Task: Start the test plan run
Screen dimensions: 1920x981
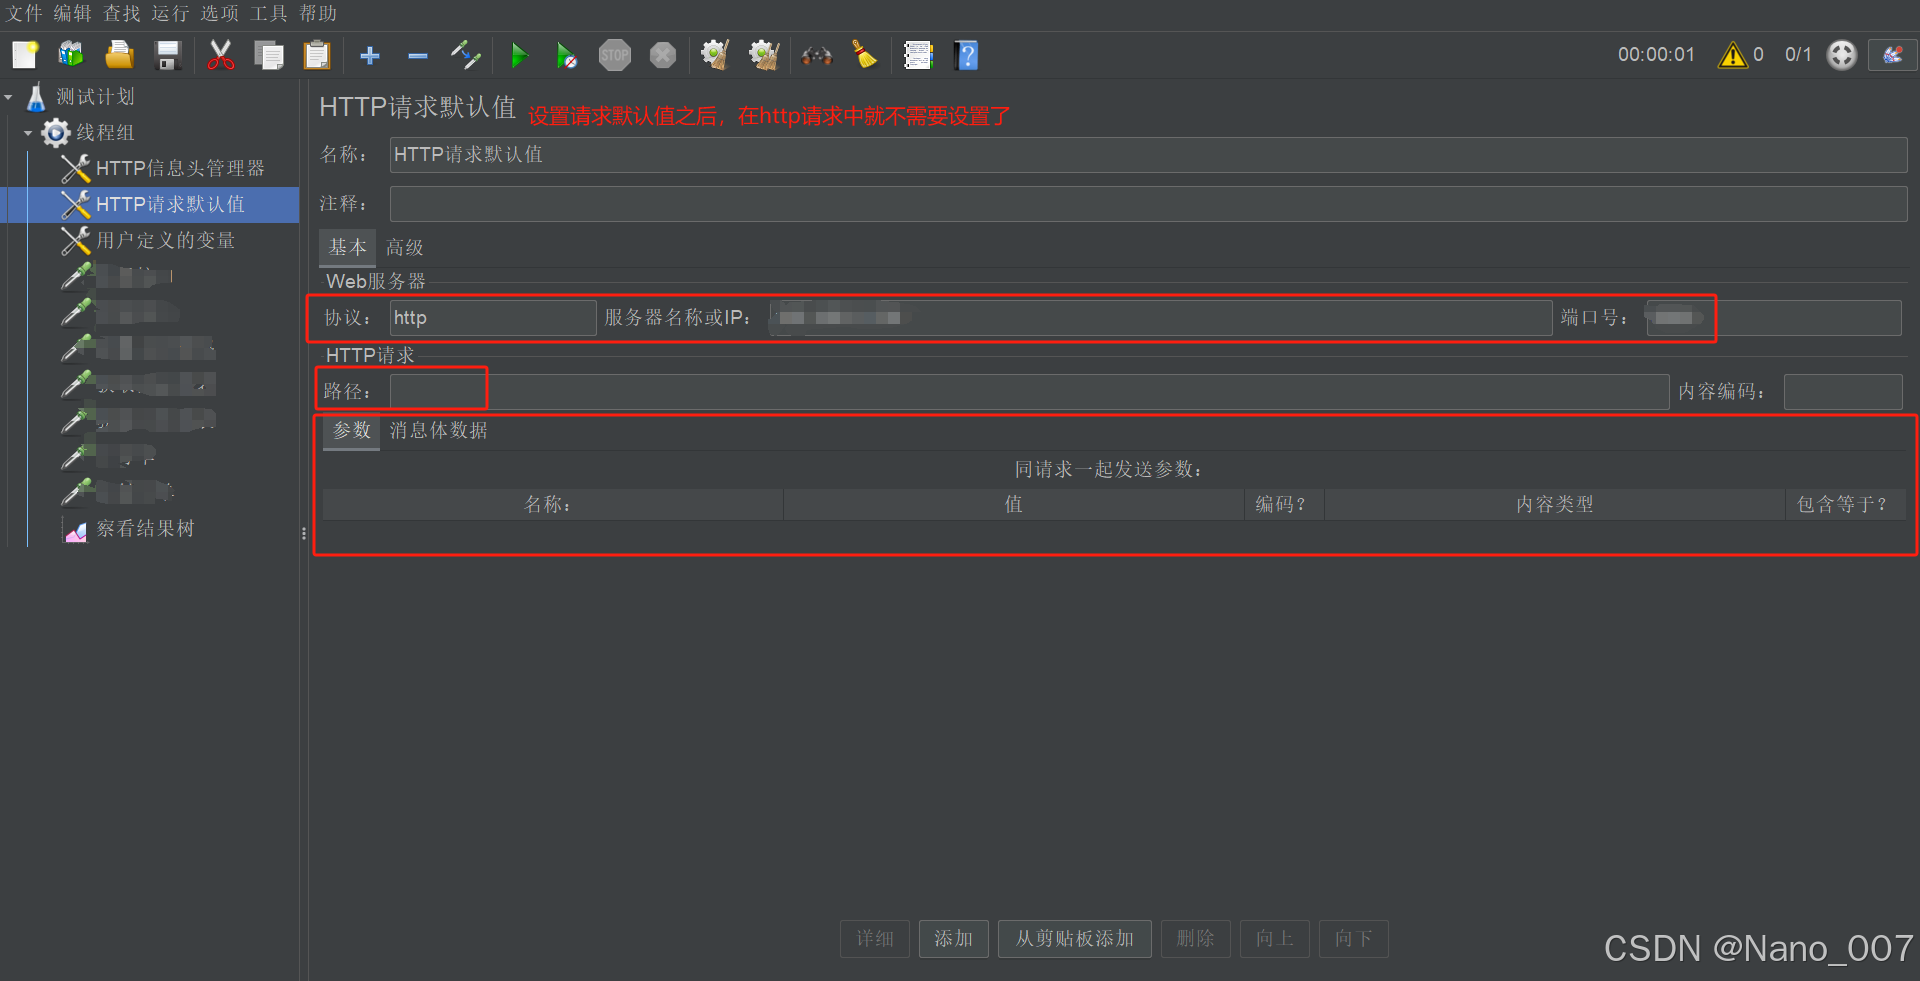Action: [x=519, y=55]
